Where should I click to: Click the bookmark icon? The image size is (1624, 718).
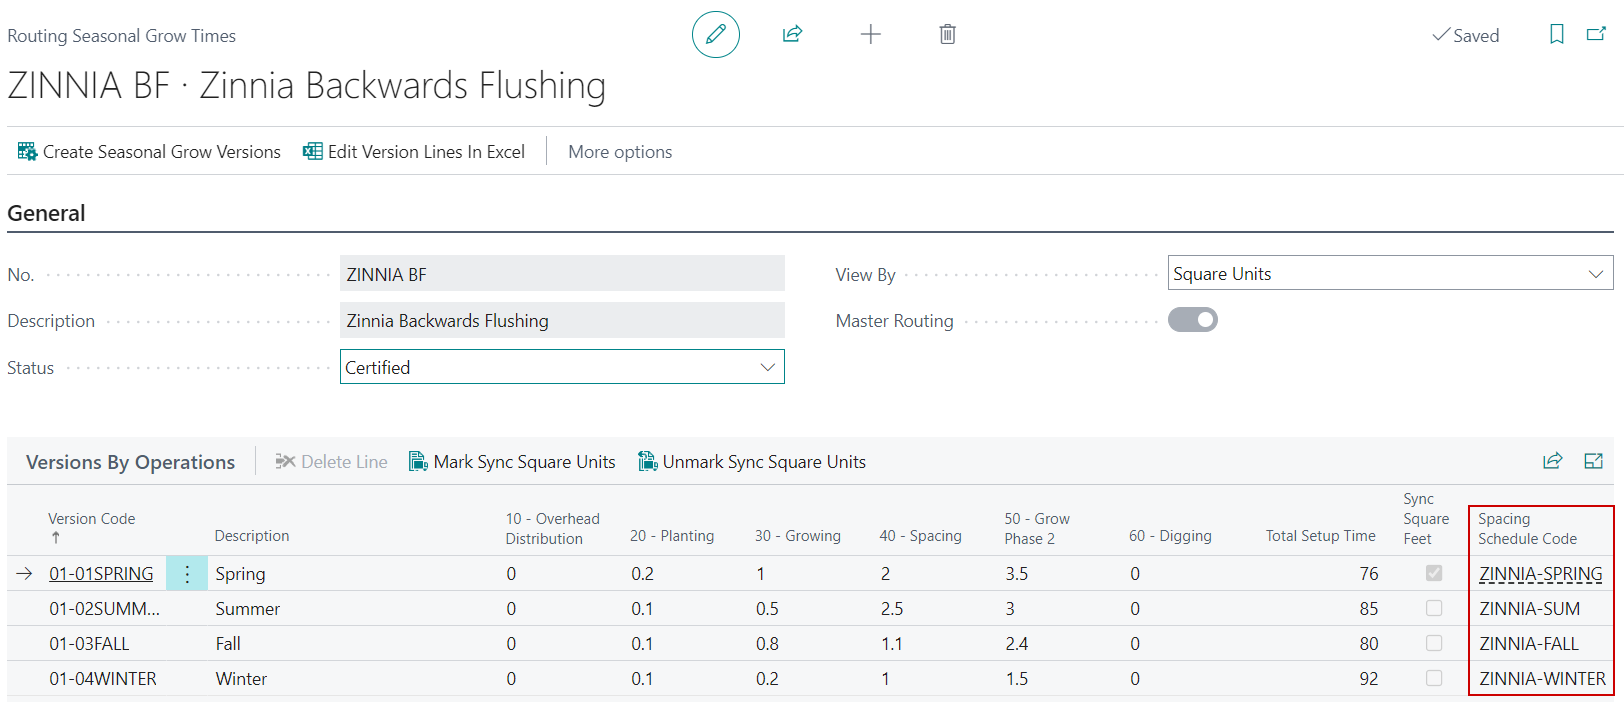pyautogui.click(x=1556, y=35)
